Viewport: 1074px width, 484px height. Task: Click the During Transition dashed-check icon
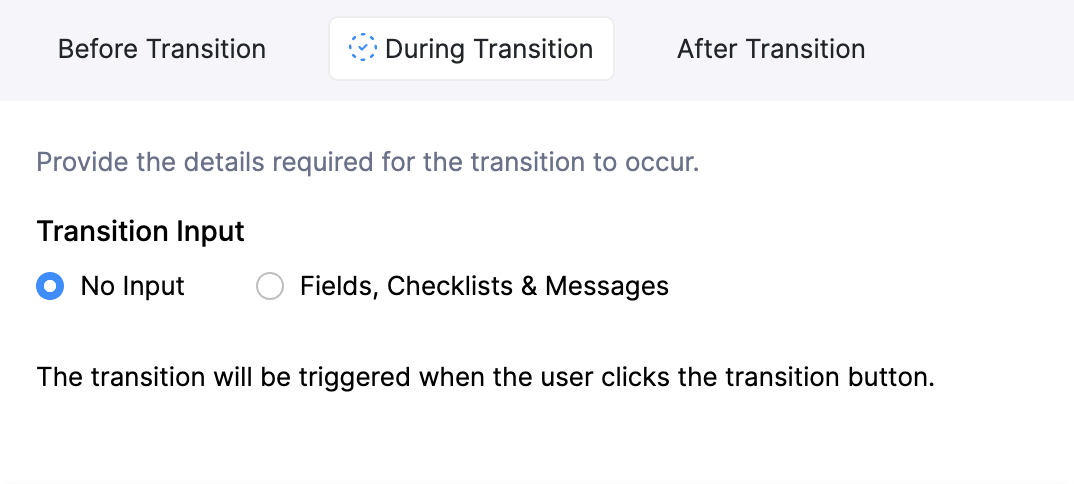pyautogui.click(x=362, y=48)
